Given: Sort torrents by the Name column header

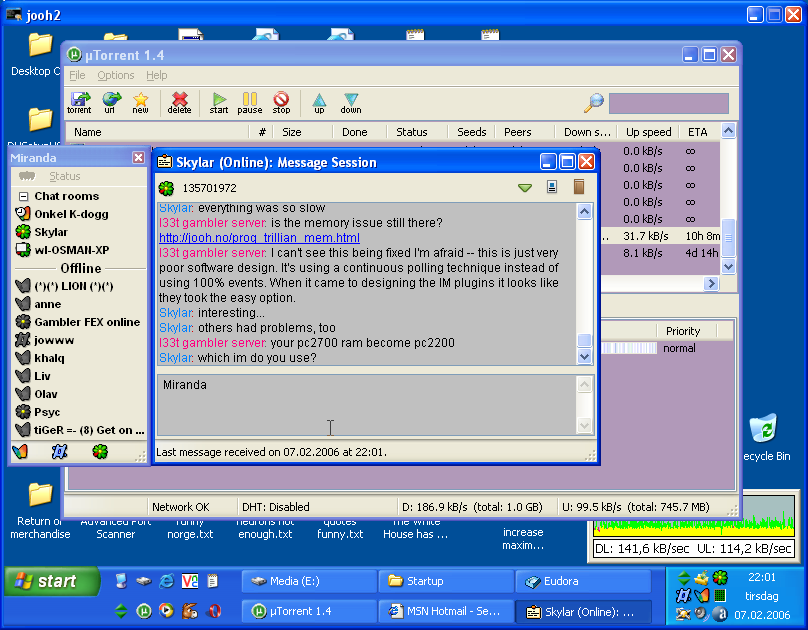Looking at the screenshot, I should pos(158,132).
